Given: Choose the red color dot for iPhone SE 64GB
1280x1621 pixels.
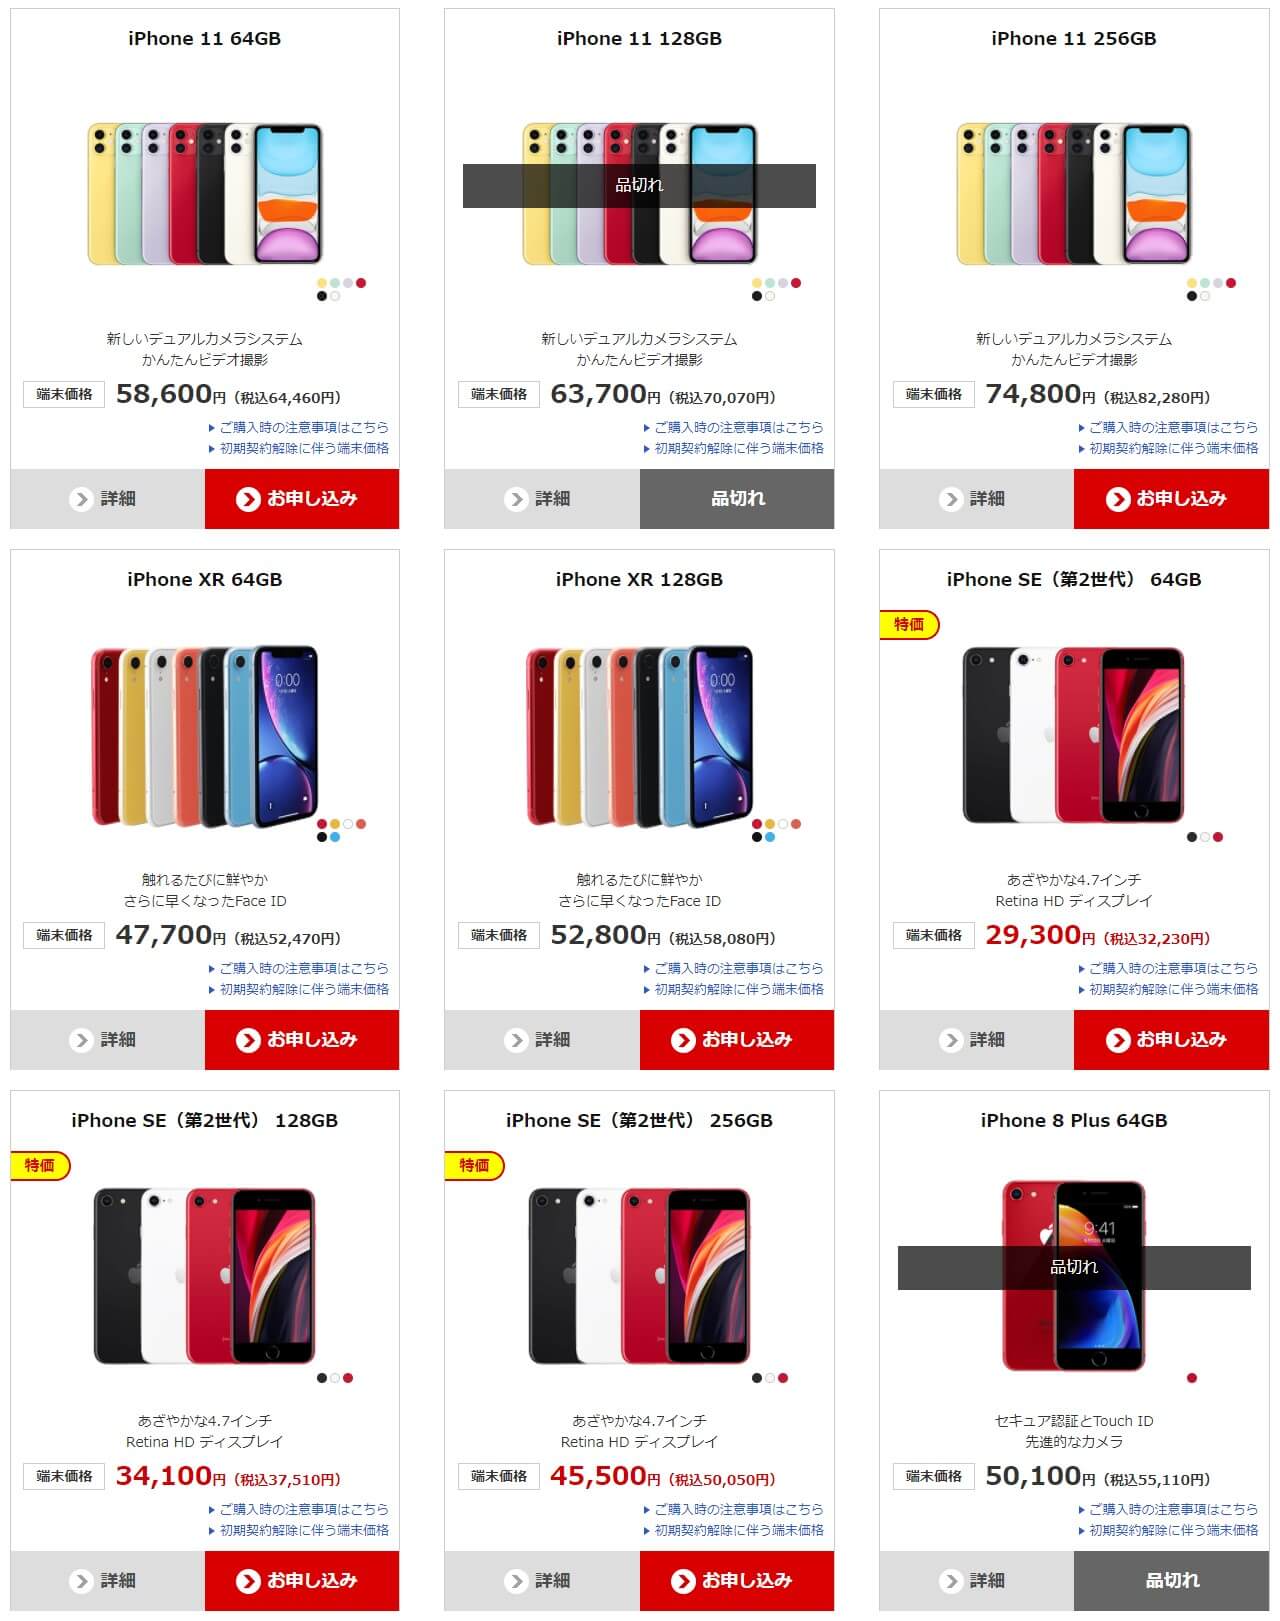Looking at the screenshot, I should pos(1217,837).
